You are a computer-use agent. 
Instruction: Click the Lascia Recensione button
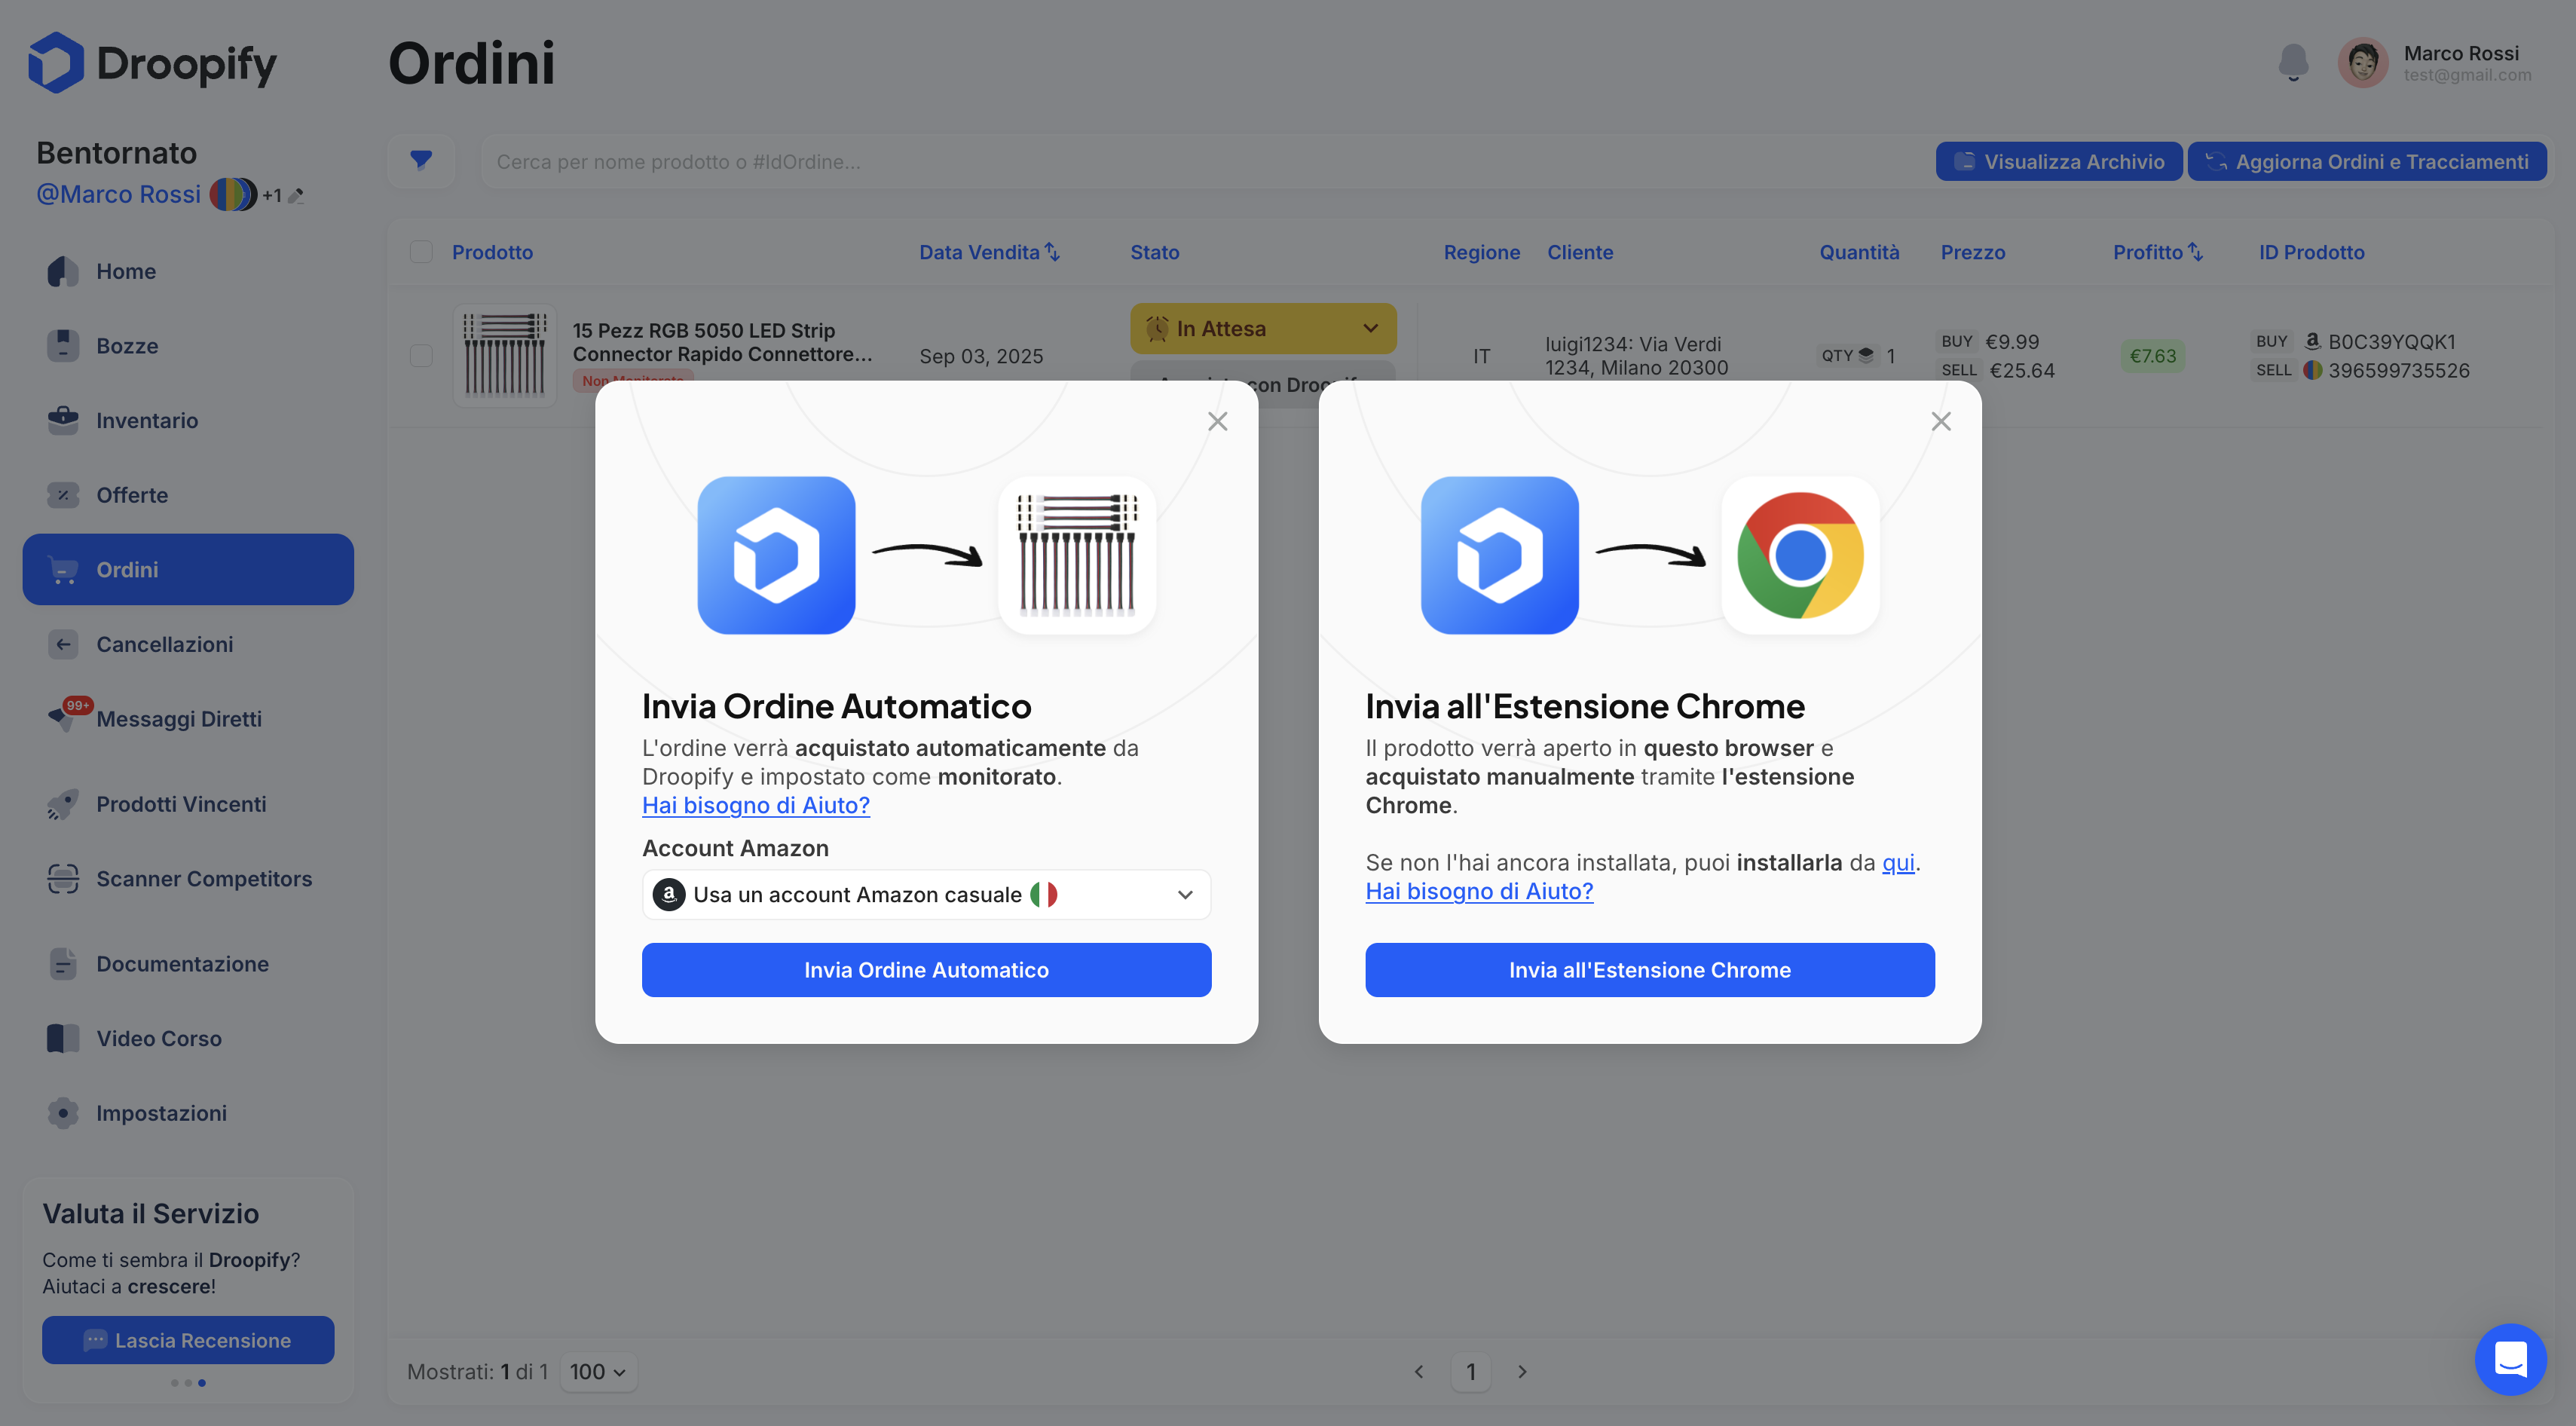pyautogui.click(x=188, y=1340)
